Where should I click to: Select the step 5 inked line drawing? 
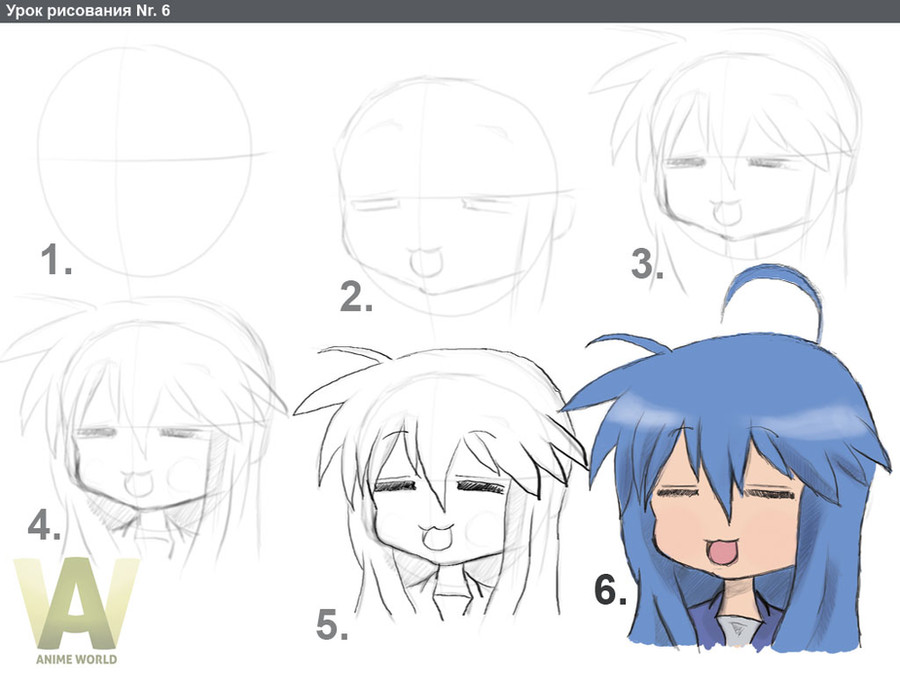coord(439,485)
